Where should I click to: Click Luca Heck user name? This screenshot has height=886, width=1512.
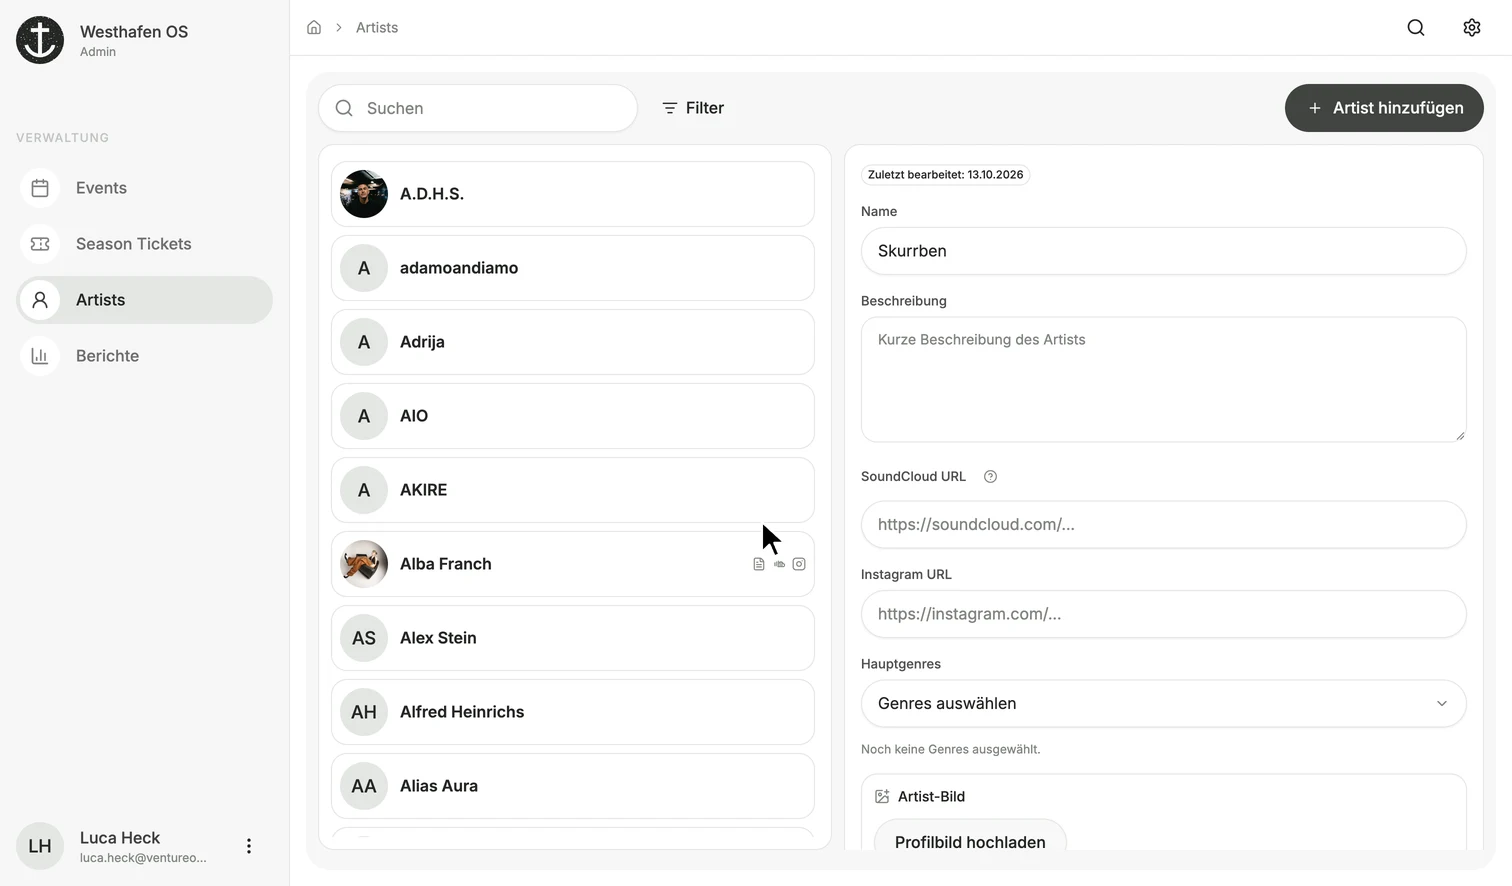[120, 838]
